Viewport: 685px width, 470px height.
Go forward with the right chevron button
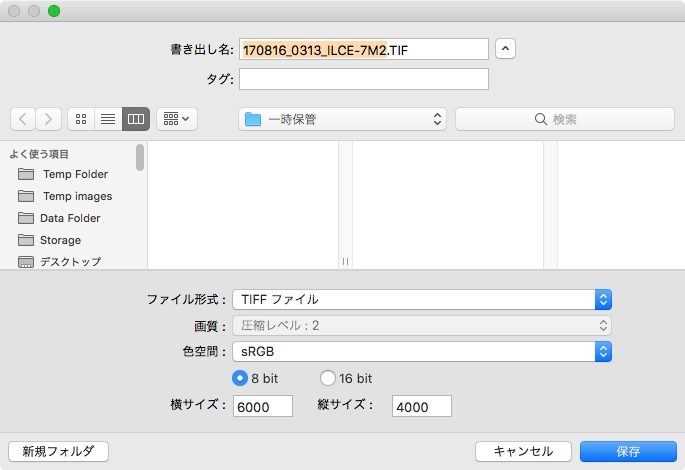tap(48, 119)
